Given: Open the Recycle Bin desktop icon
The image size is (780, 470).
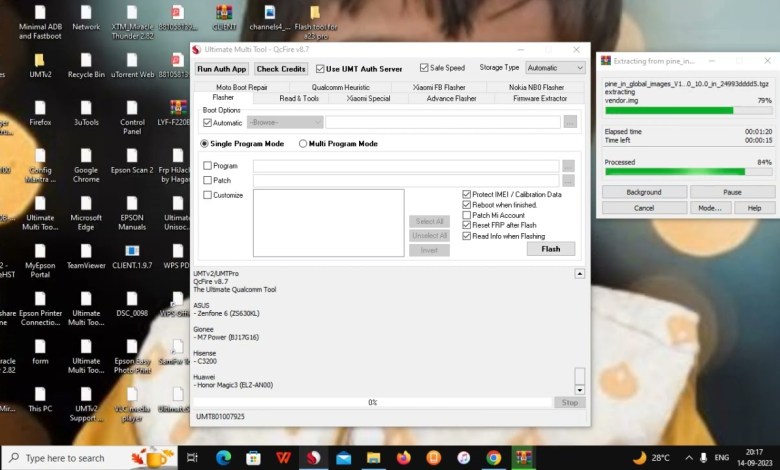Looking at the screenshot, I should 86,62.
